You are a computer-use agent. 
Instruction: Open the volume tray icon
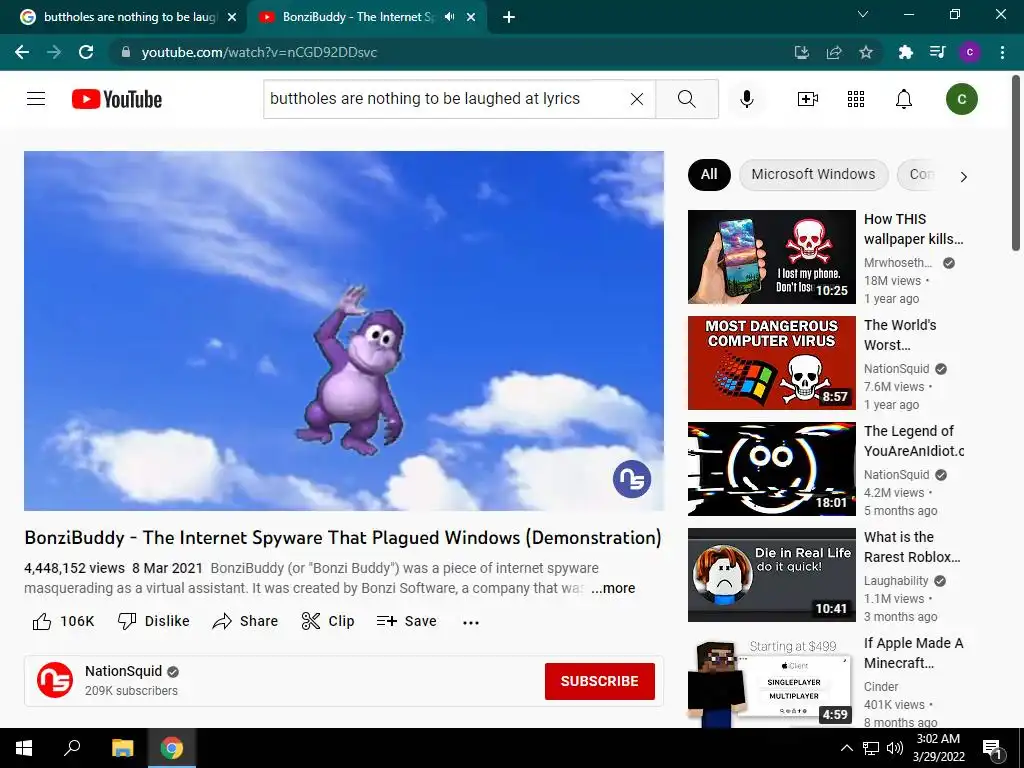(895, 748)
